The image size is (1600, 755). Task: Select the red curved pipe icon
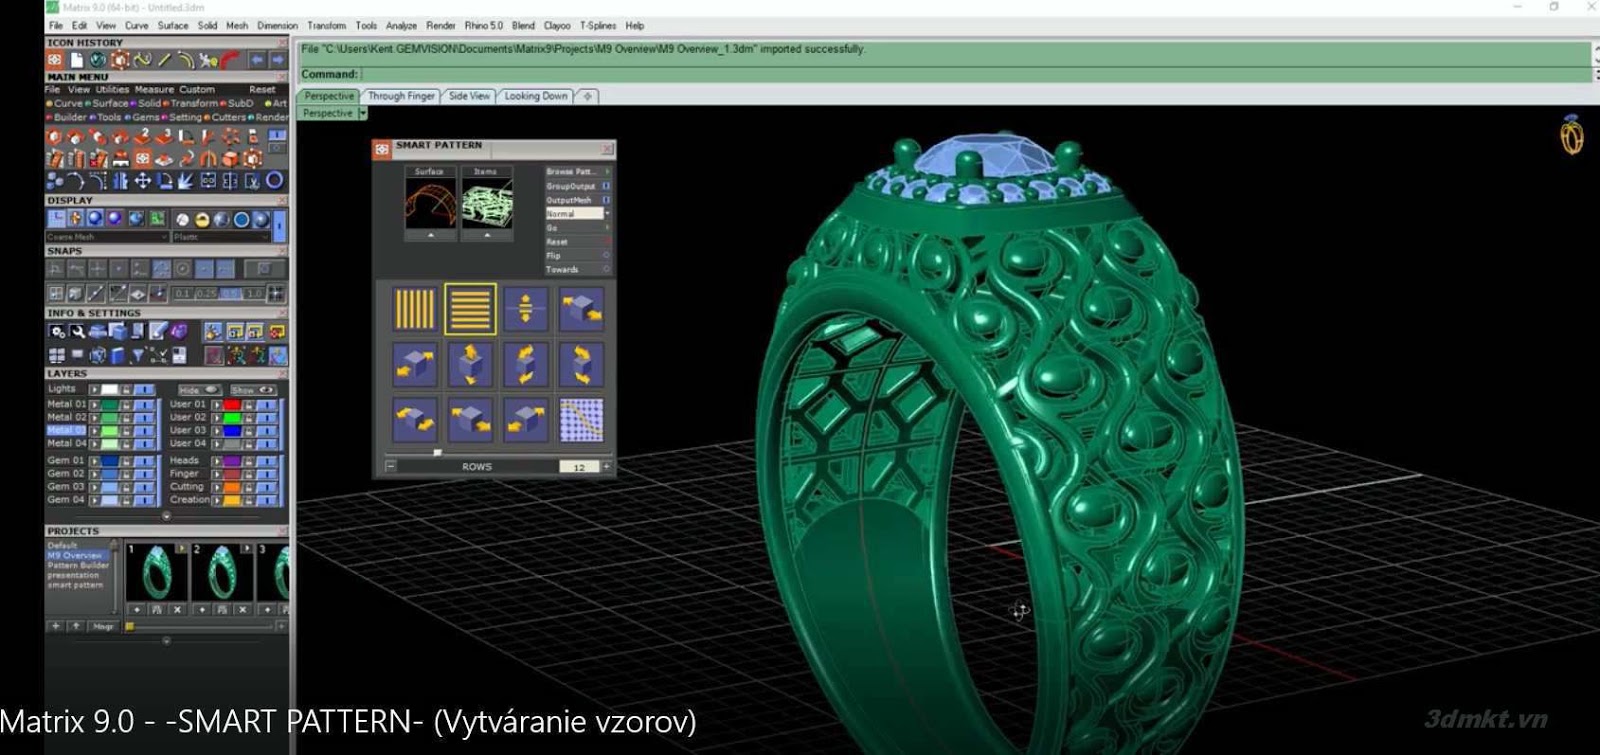pyautogui.click(x=230, y=60)
